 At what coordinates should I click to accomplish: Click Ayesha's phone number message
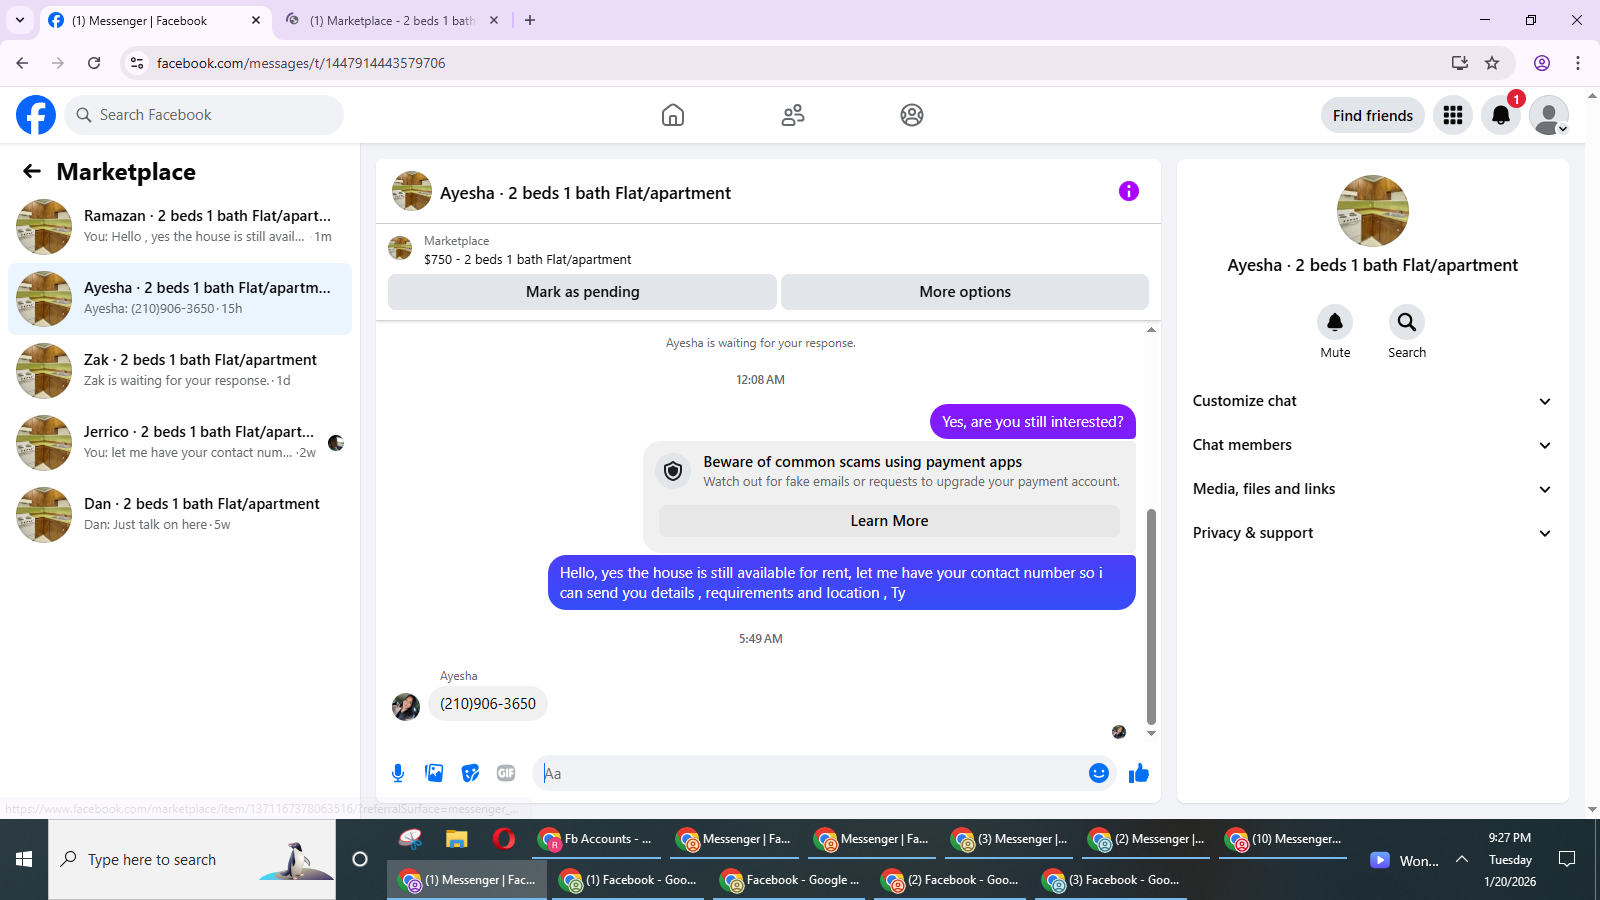[488, 704]
